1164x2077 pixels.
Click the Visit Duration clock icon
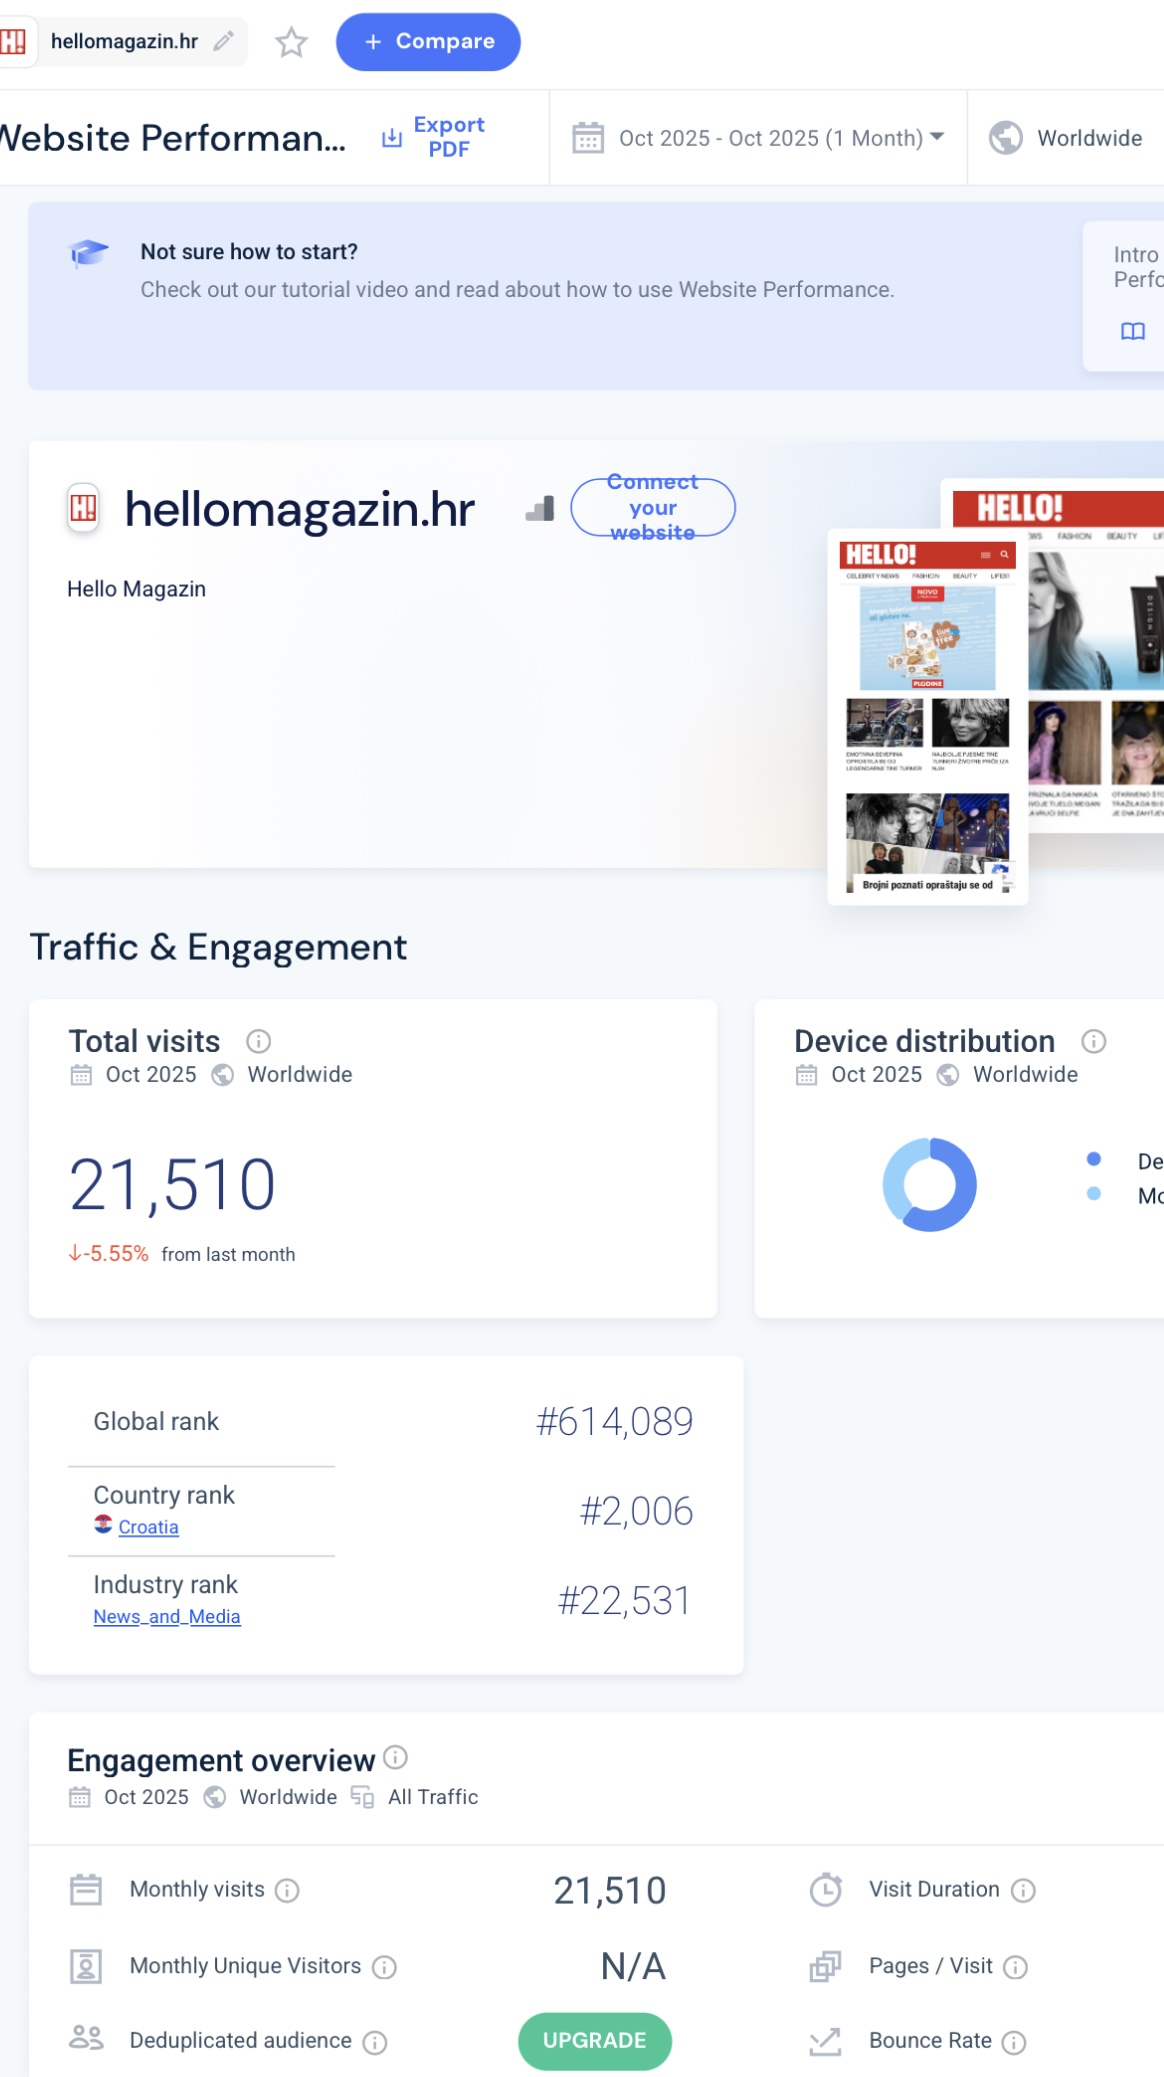coord(826,1889)
